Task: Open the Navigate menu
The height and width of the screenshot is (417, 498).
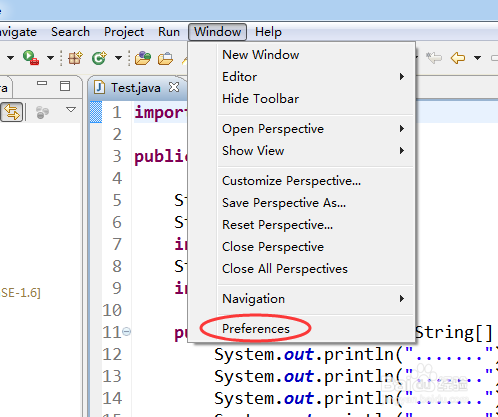Action: pyautogui.click(x=18, y=32)
